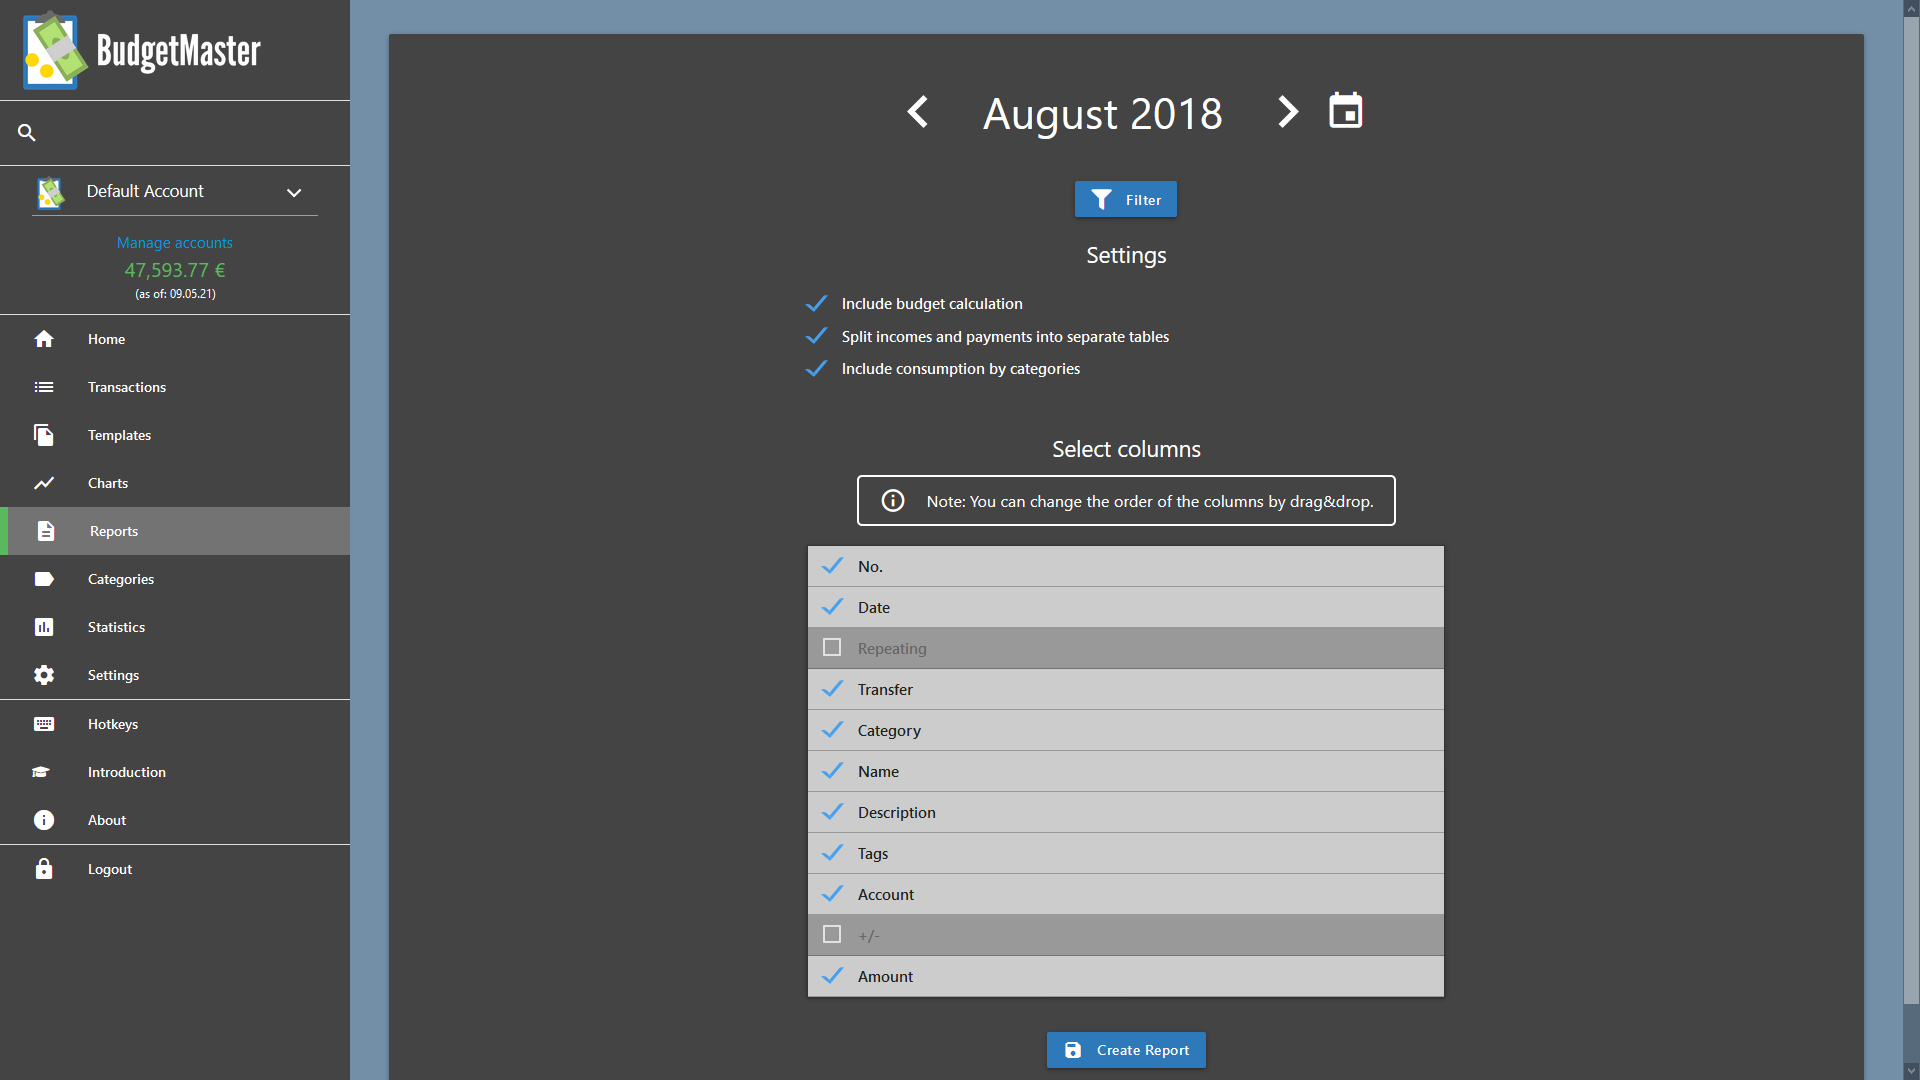Enable the Repeating column checkbox
The image size is (1920, 1080).
click(x=832, y=647)
